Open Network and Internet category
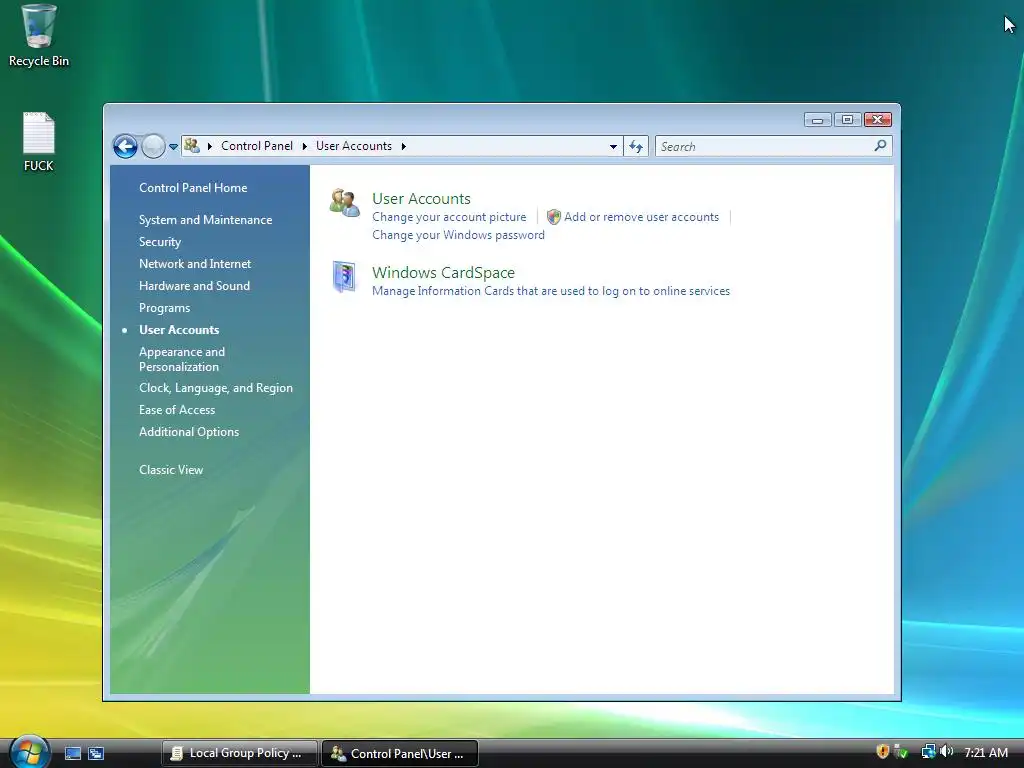 coord(195,264)
